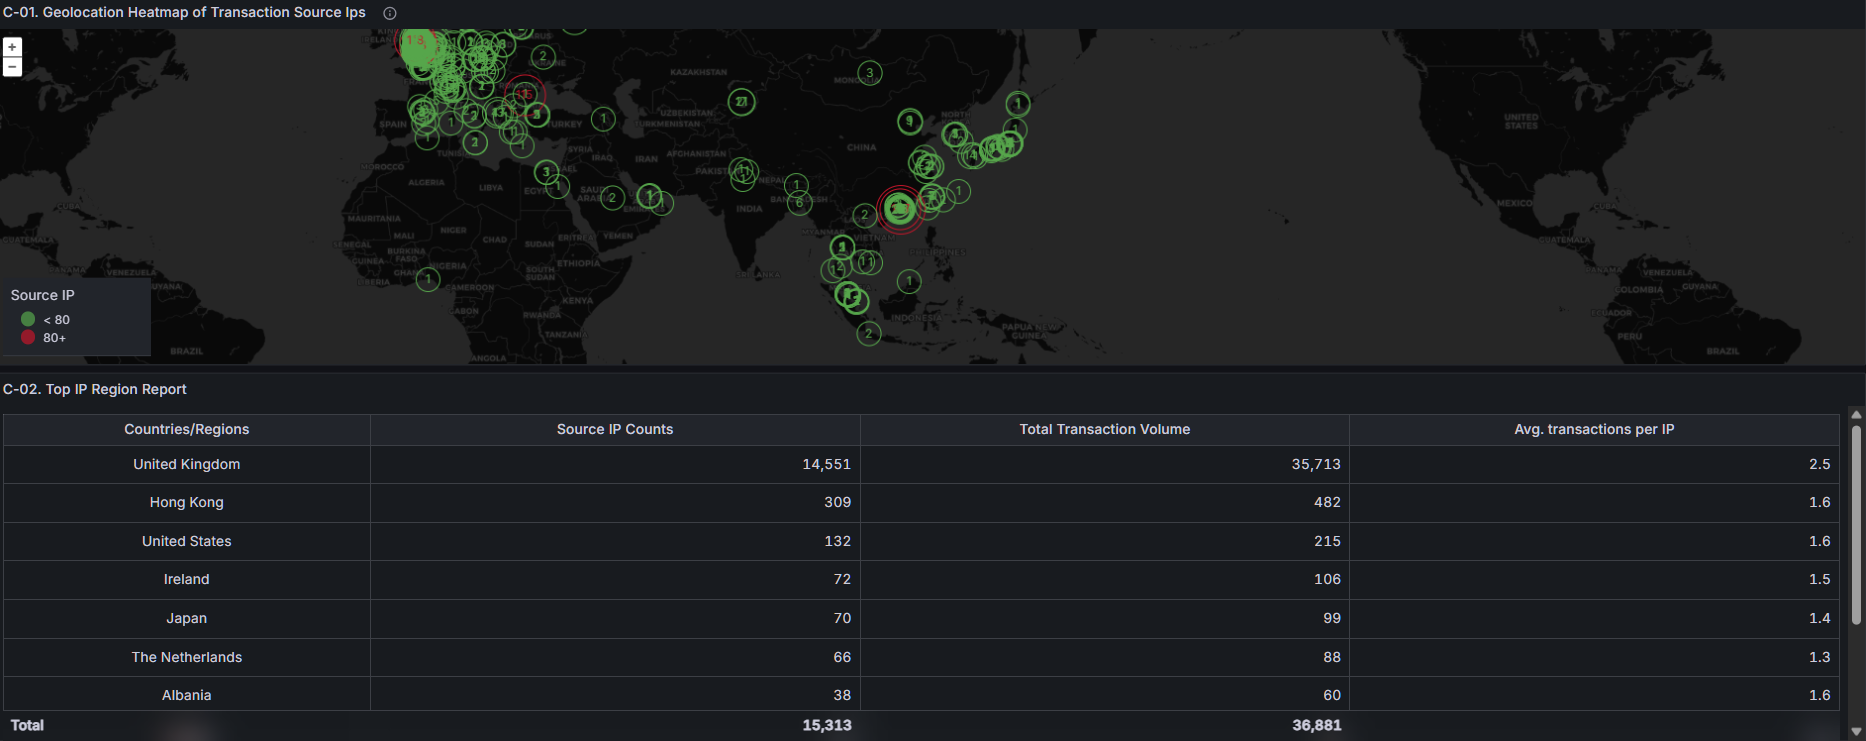Screen dimensions: 1866x741
Task: Click the red '80+' legend dot
Action: point(28,338)
